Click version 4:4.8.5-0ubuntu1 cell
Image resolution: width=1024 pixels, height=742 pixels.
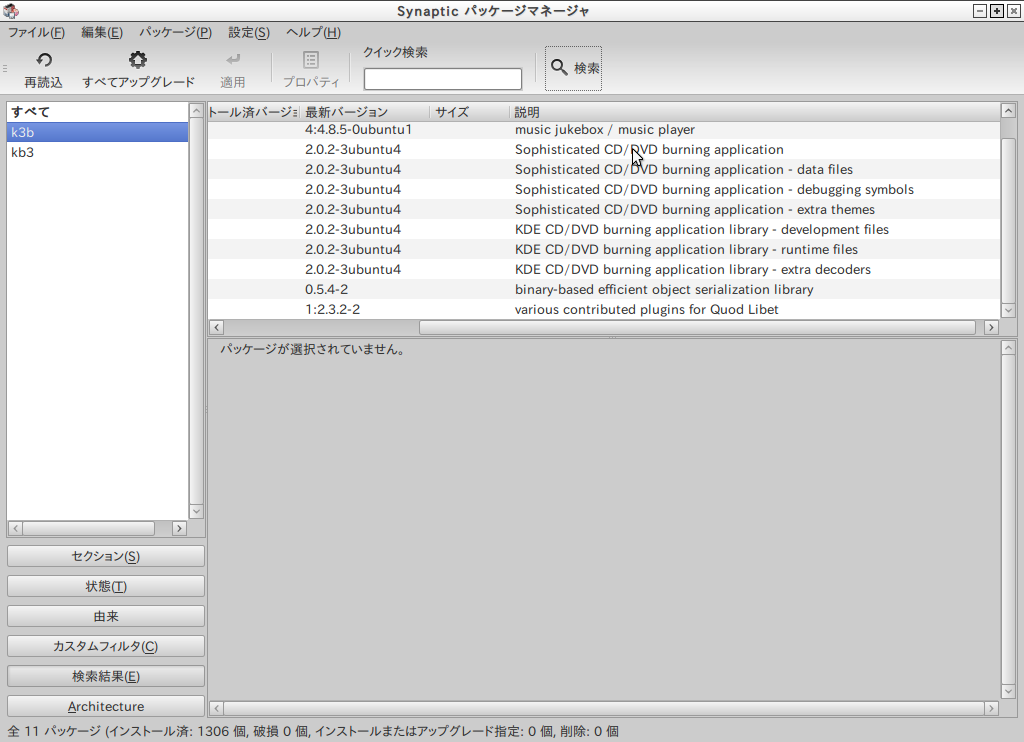pyautogui.click(x=359, y=129)
